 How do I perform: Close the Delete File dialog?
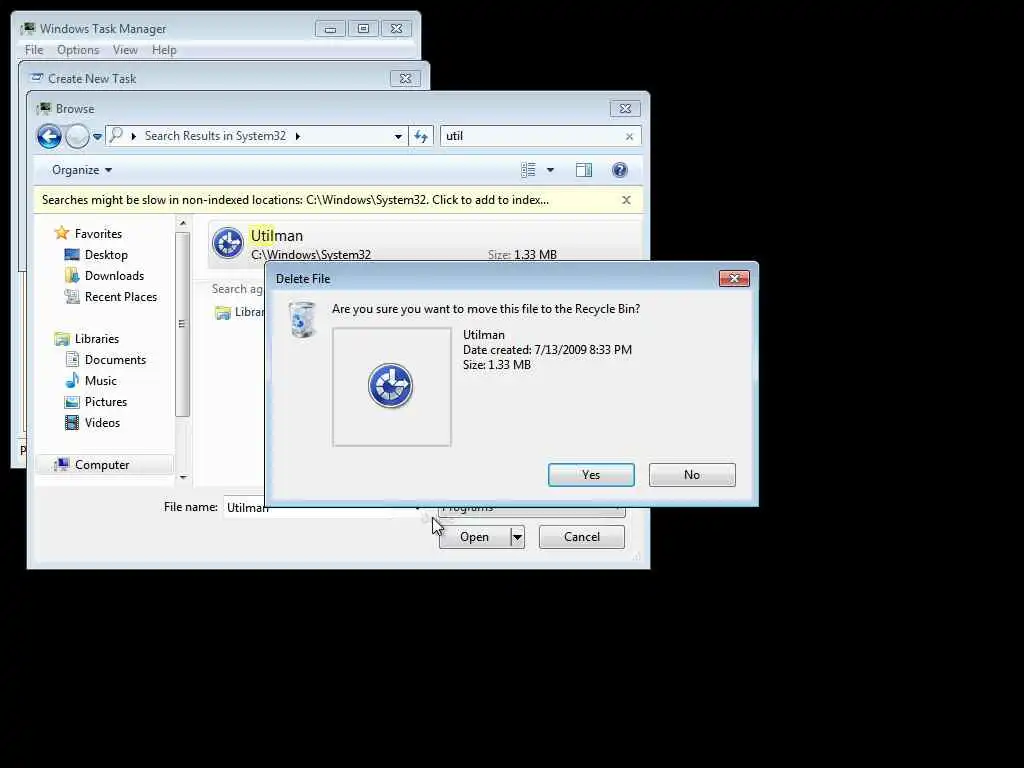pos(734,279)
